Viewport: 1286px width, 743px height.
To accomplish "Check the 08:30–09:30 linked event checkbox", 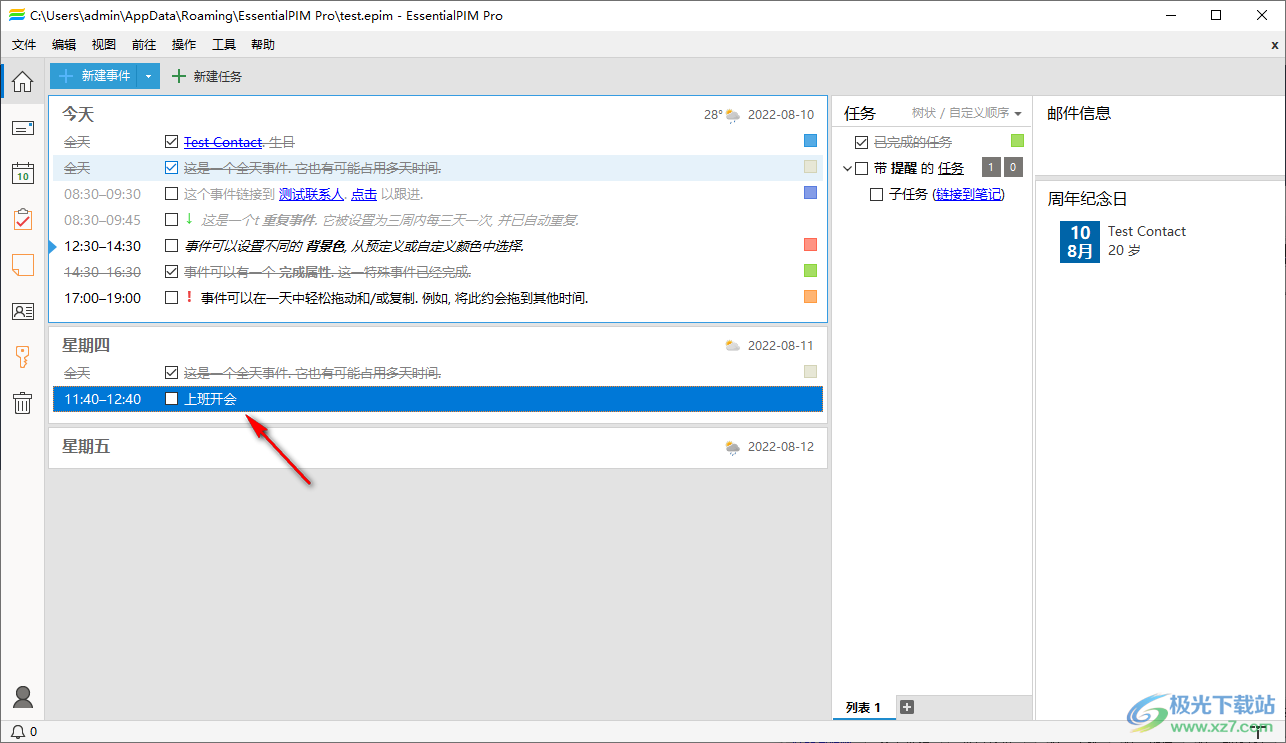I will click(172, 194).
